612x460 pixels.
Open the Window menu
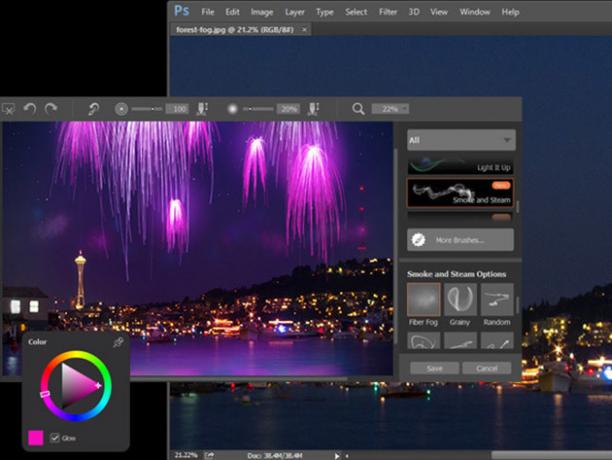click(475, 12)
